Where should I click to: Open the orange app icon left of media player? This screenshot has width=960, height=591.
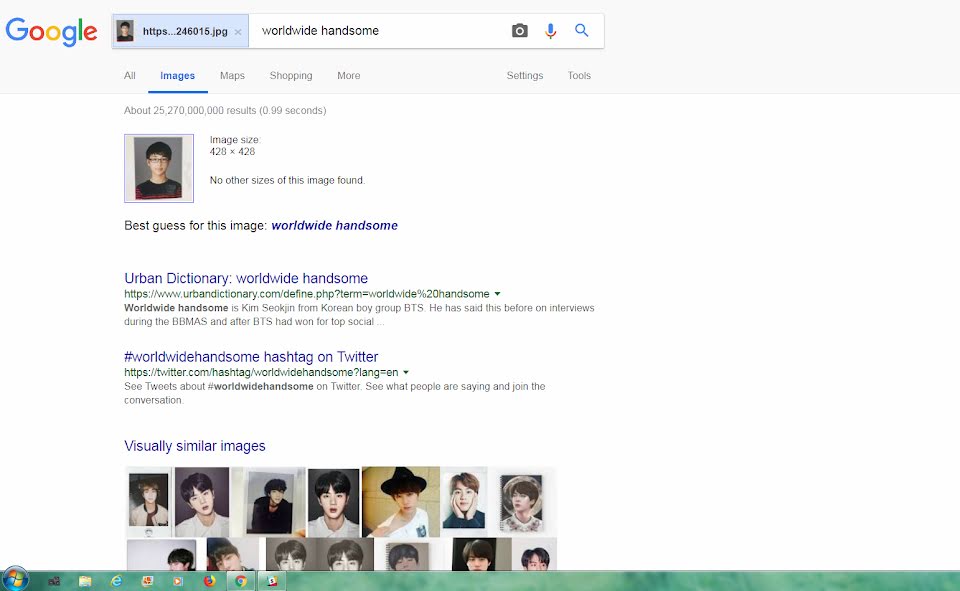click(x=147, y=581)
